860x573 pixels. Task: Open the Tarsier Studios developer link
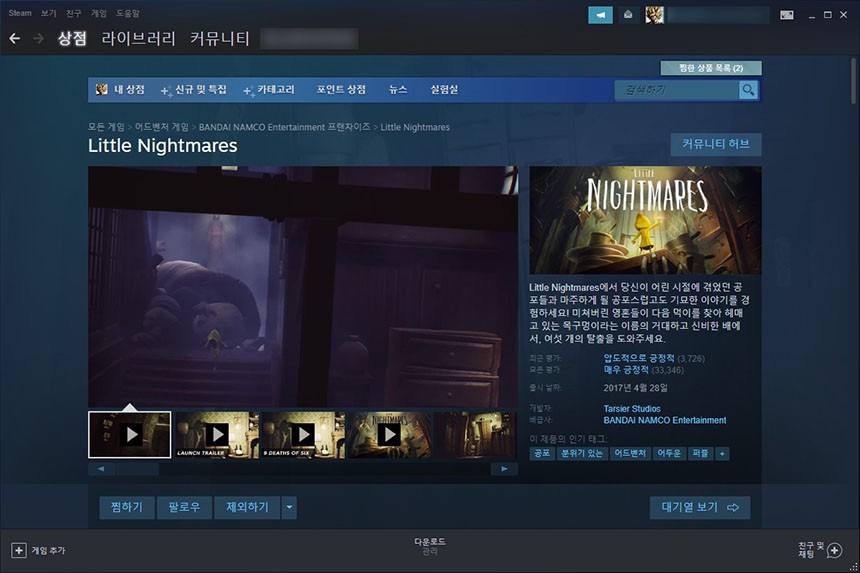coord(632,409)
